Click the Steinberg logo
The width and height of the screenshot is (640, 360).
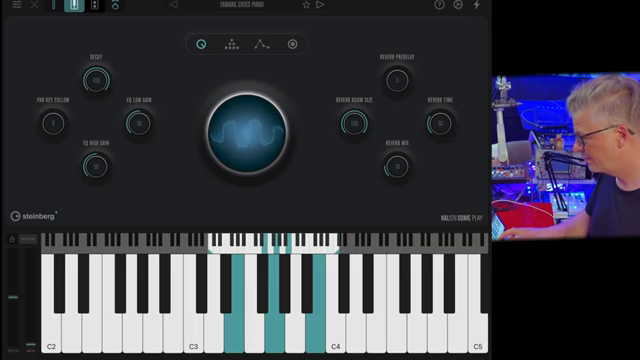click(34, 216)
